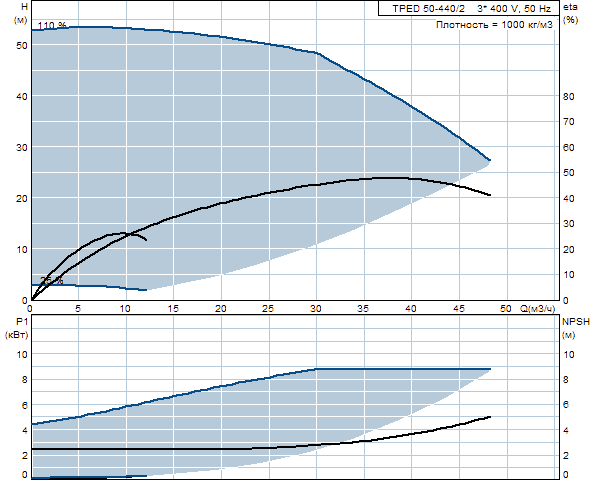Click the '15' tick on the flow axis

coord(173,309)
